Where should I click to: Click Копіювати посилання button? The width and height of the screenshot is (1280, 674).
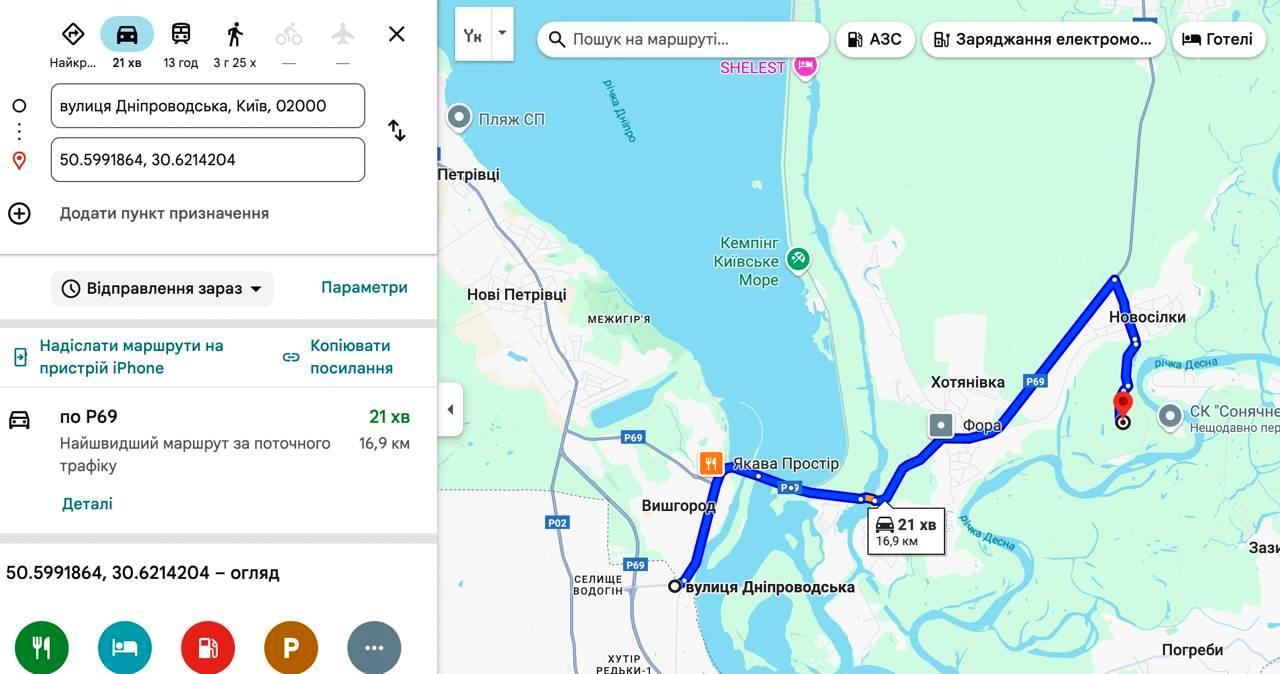[338, 357]
